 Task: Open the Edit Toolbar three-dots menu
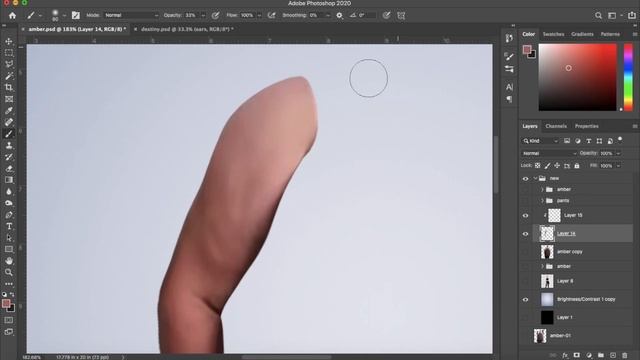(x=9, y=284)
